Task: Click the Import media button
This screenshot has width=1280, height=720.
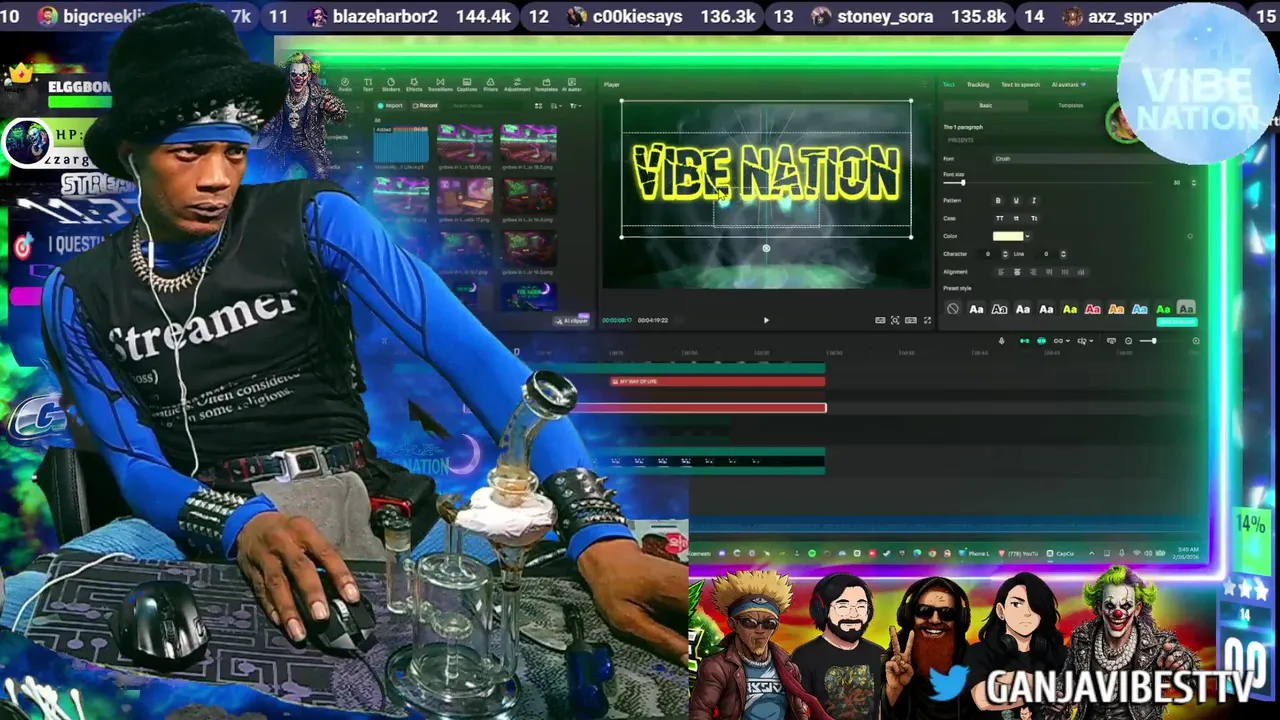Action: (390, 106)
